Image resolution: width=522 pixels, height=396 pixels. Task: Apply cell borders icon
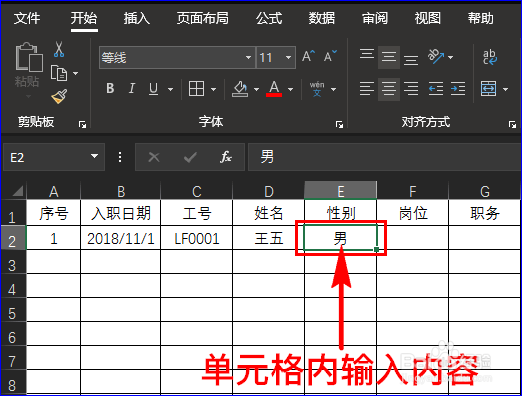pyautogui.click(x=196, y=89)
